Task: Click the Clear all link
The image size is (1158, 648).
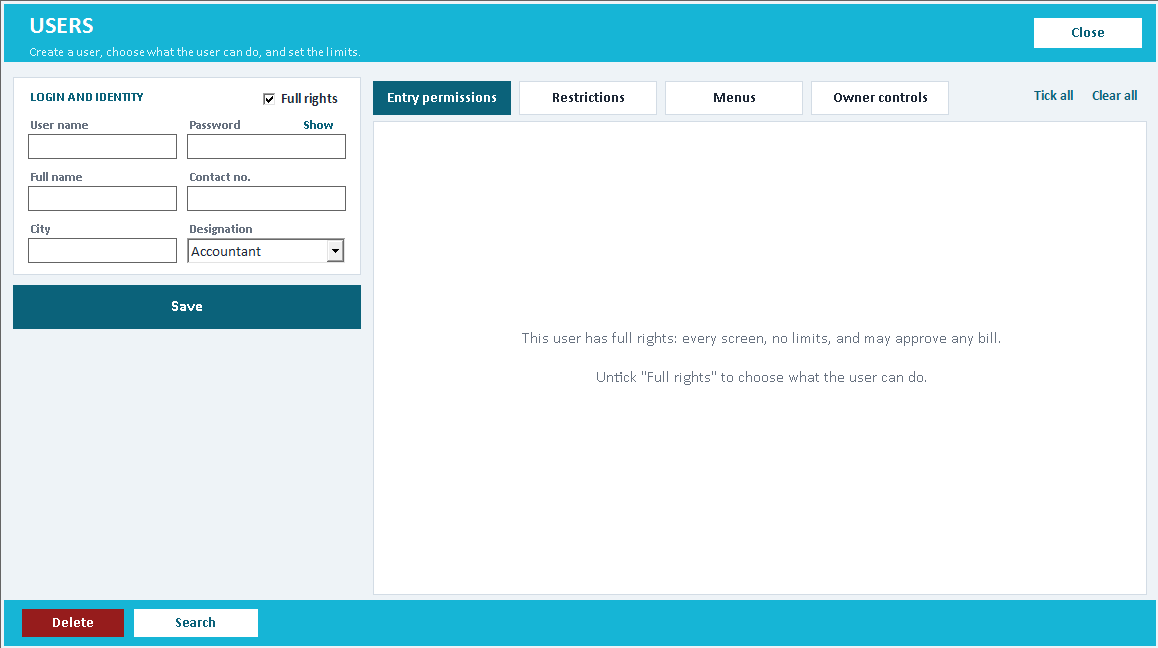Action: [1114, 95]
